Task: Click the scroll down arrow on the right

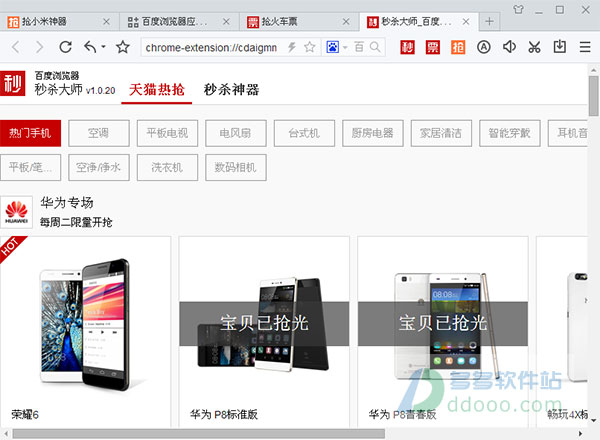Action: [593, 420]
